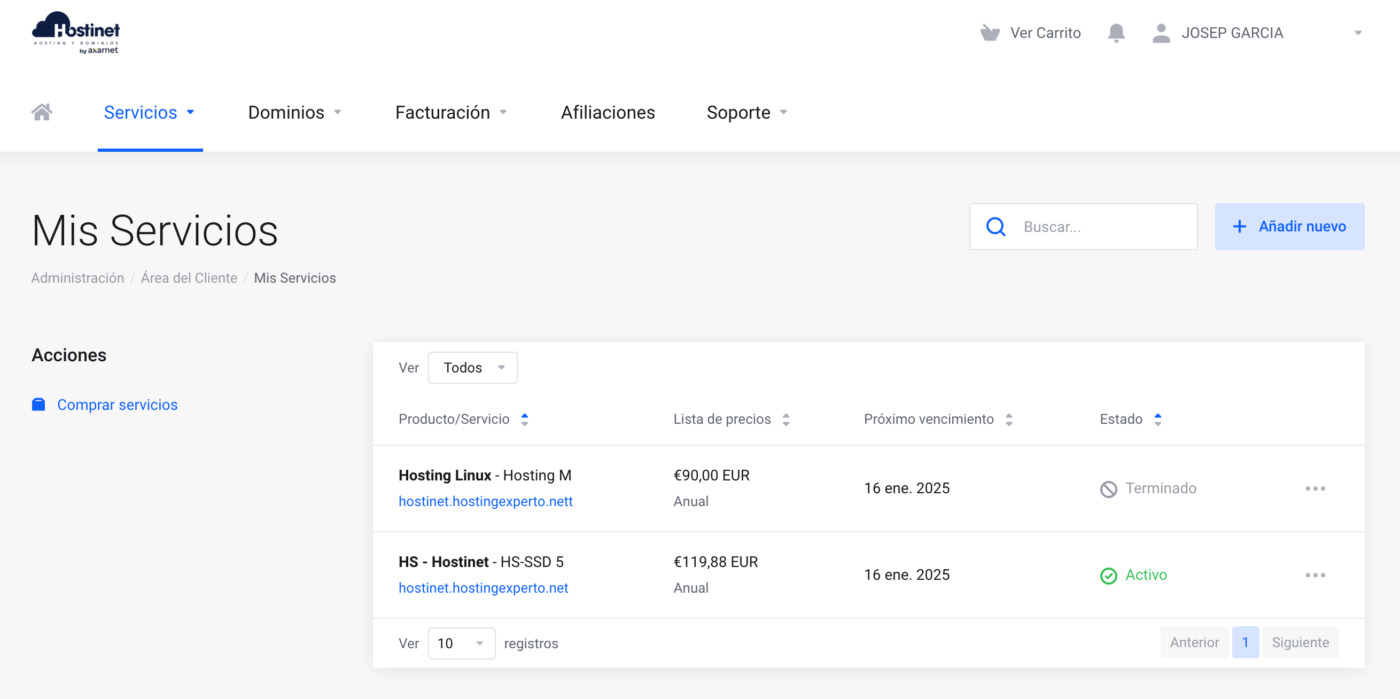Expand the JOSEP GARCIA account dropdown arrow

pyautogui.click(x=1358, y=33)
